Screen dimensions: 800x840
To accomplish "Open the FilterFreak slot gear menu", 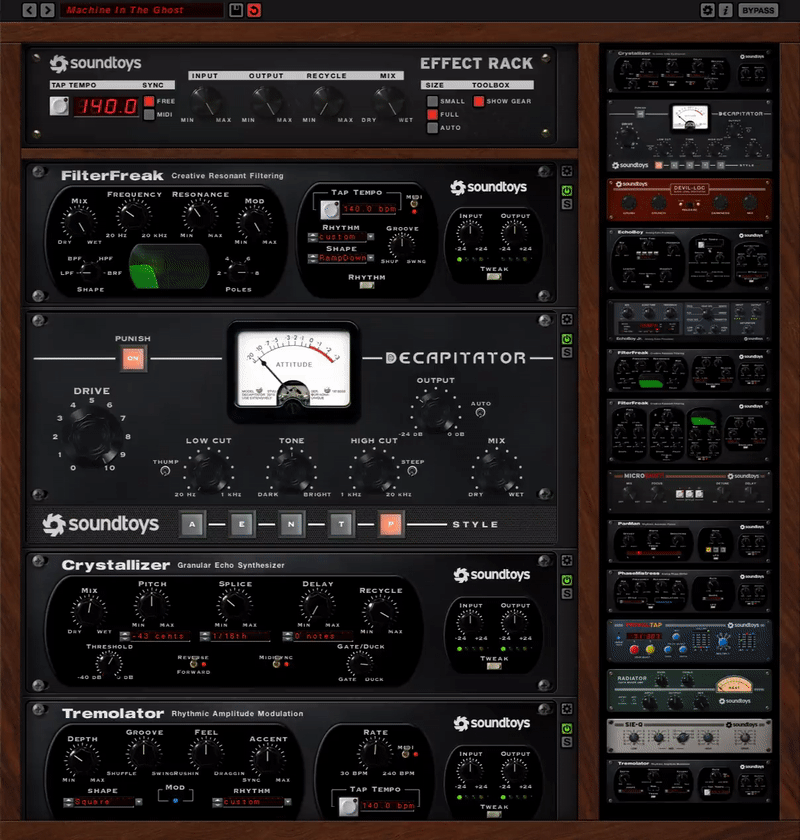I will coord(566,171).
